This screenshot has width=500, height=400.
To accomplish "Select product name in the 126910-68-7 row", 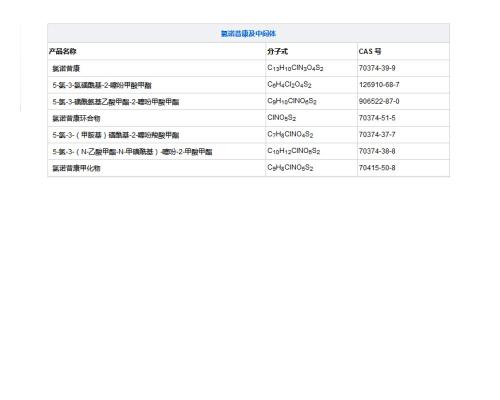I will 102,85.
